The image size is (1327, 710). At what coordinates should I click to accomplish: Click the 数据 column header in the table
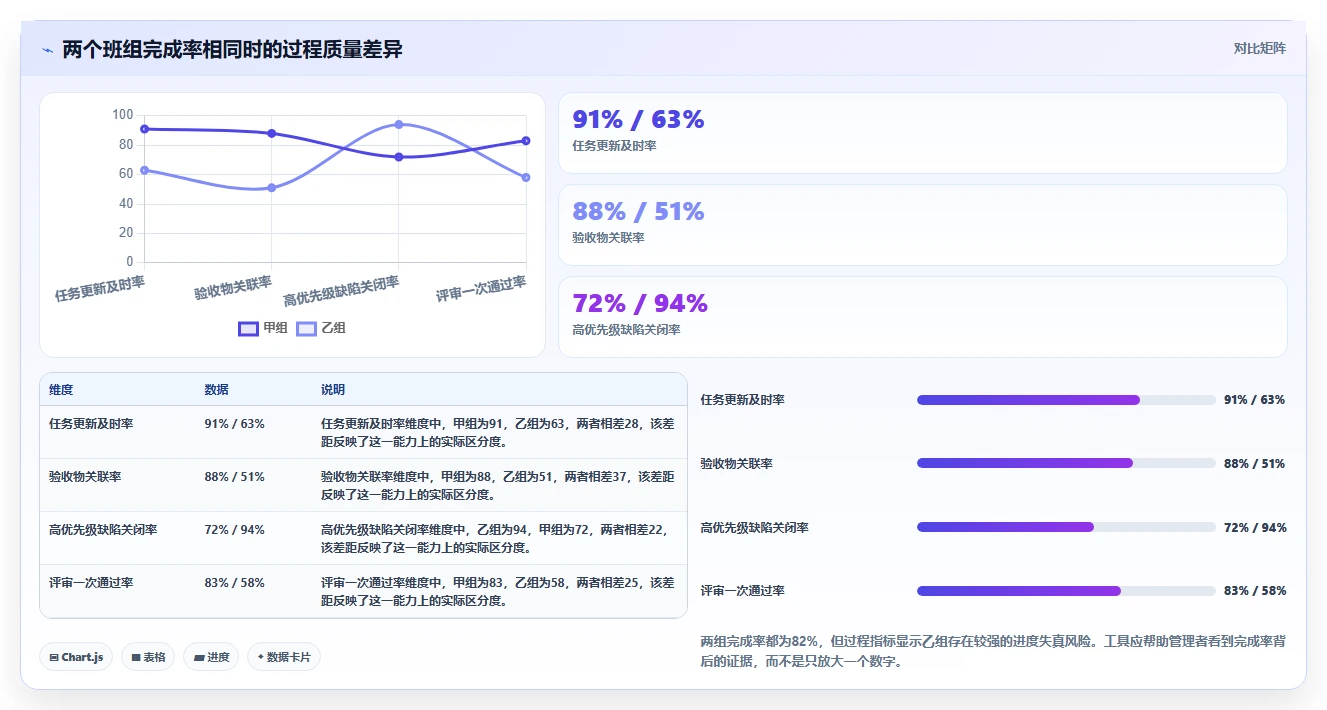point(216,390)
